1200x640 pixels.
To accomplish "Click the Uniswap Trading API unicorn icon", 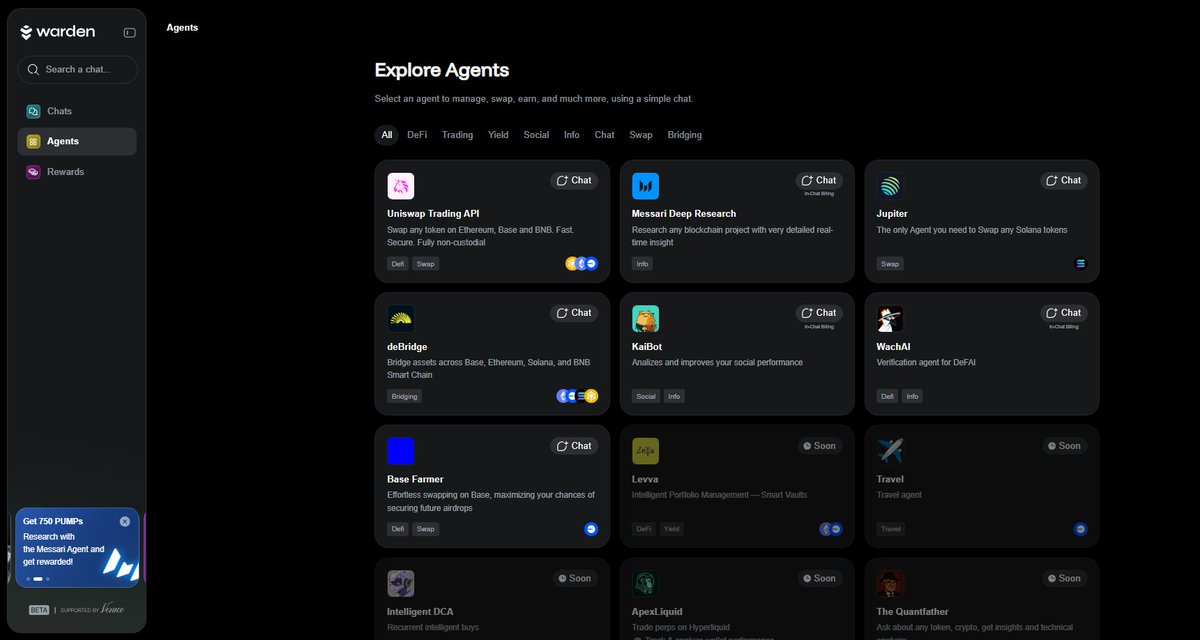I will coord(401,186).
